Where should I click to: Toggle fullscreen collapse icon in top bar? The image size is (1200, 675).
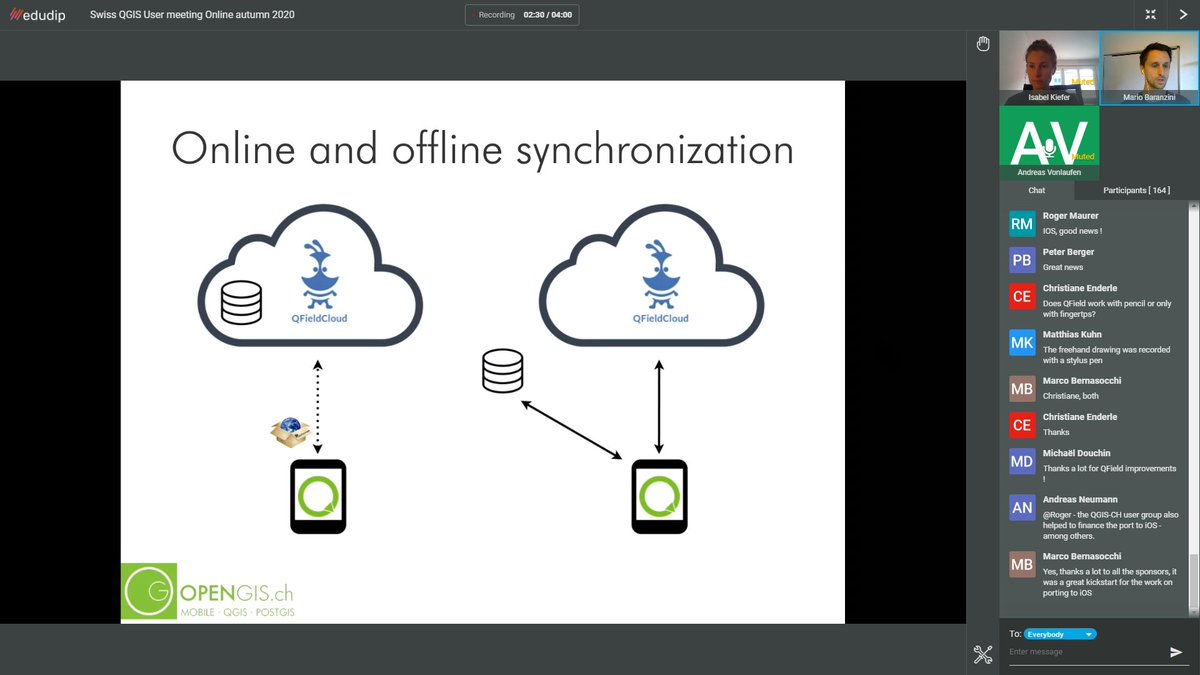[1151, 15]
